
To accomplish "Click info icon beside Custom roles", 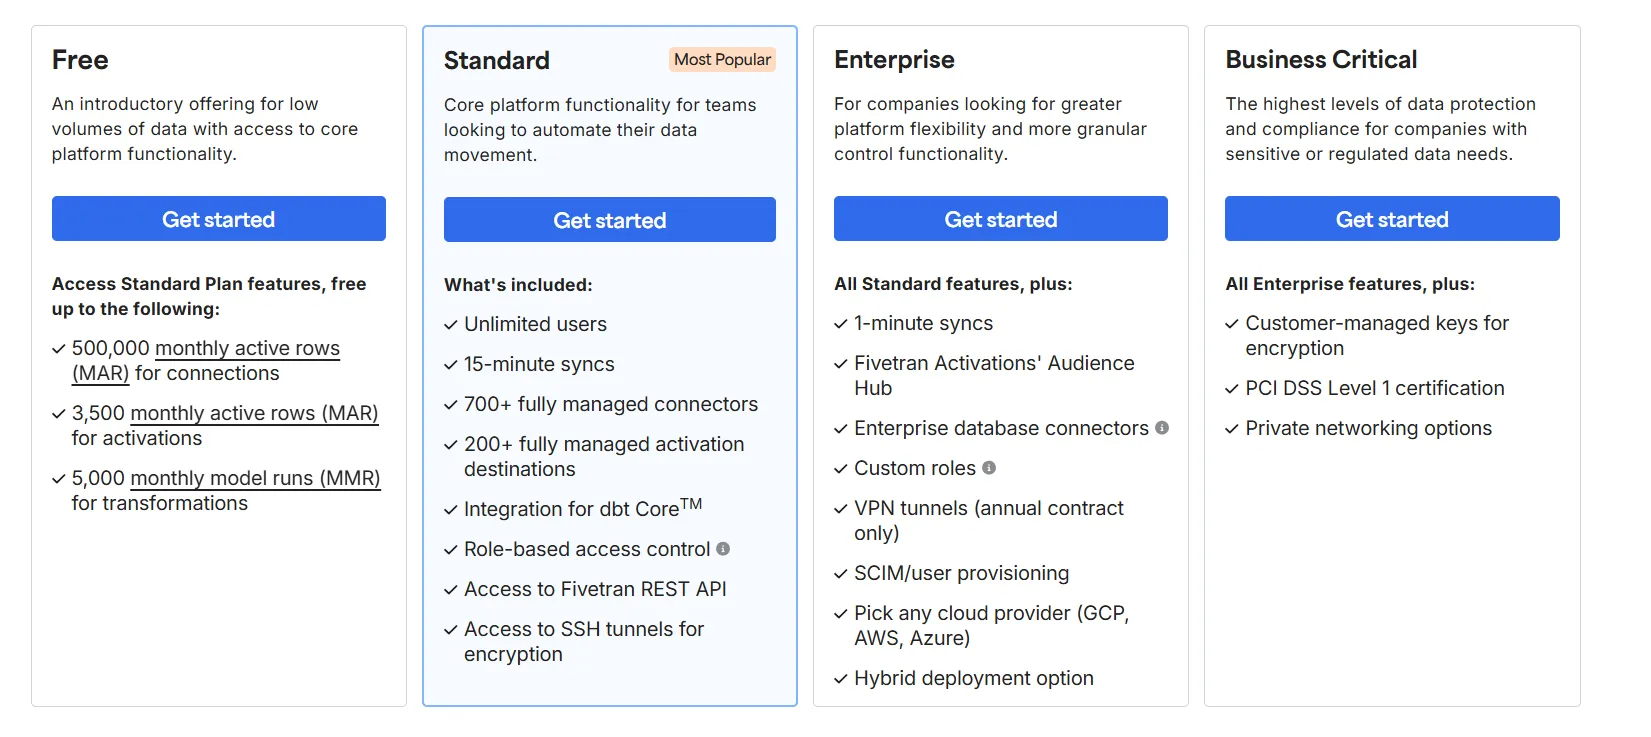I will 989,468.
